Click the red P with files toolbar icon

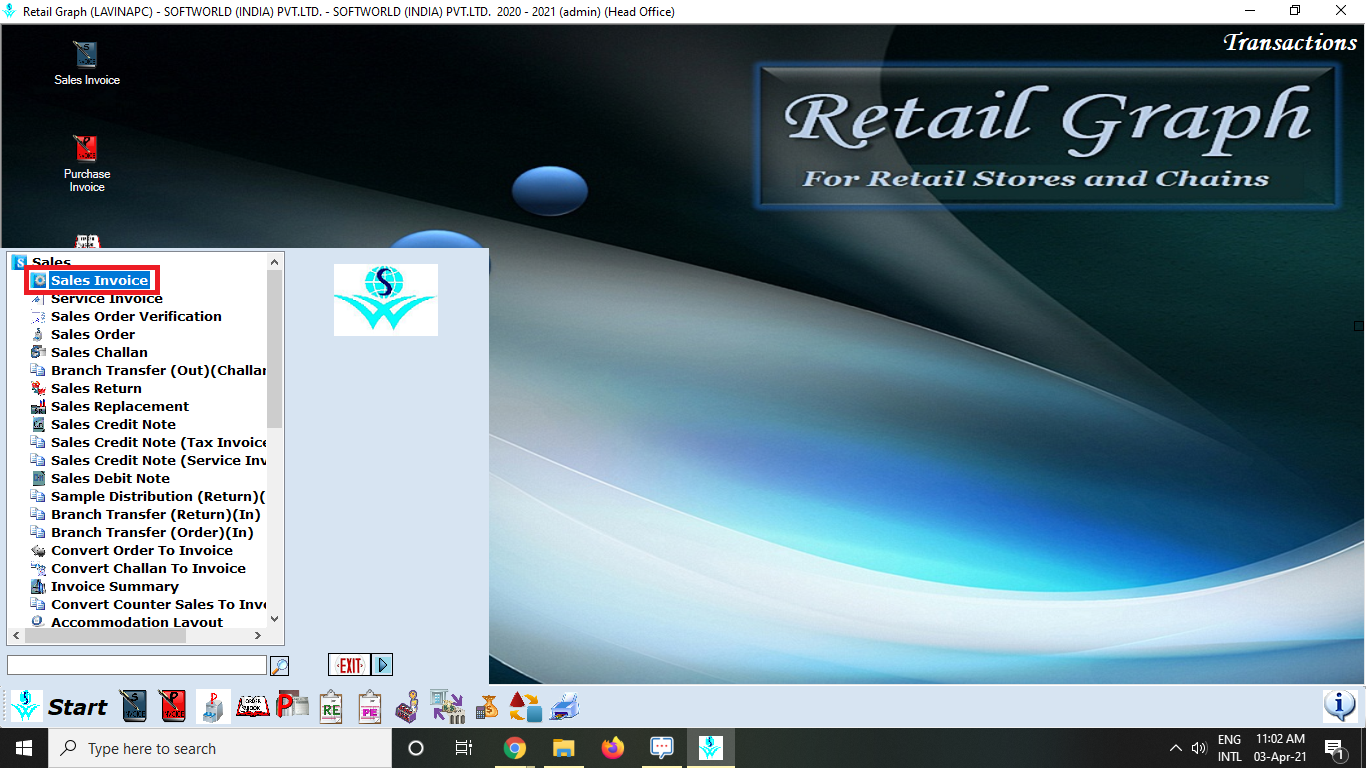point(292,706)
